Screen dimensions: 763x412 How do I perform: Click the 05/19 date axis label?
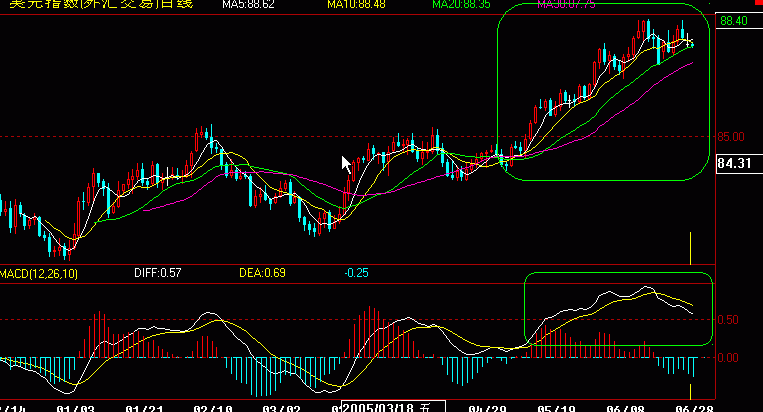(x=556, y=408)
